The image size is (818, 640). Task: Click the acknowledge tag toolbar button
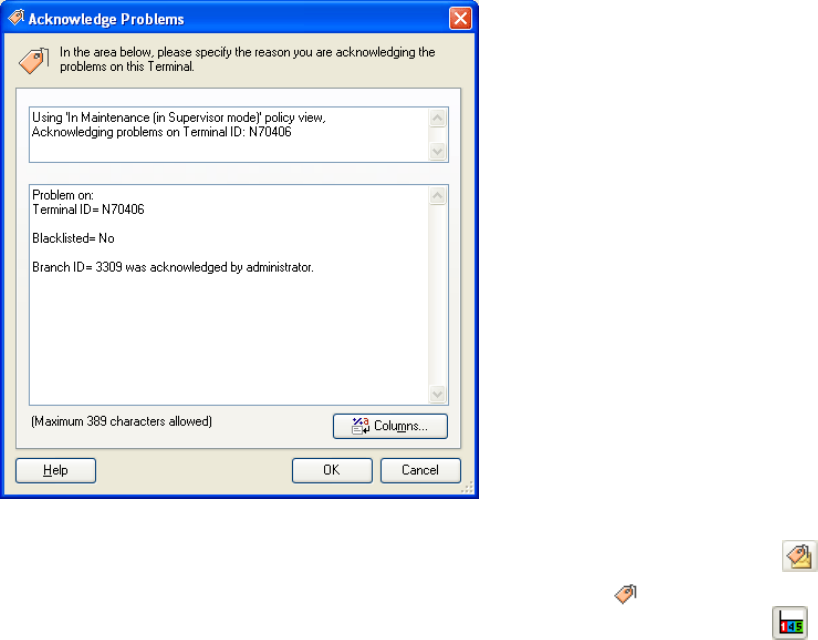(799, 556)
